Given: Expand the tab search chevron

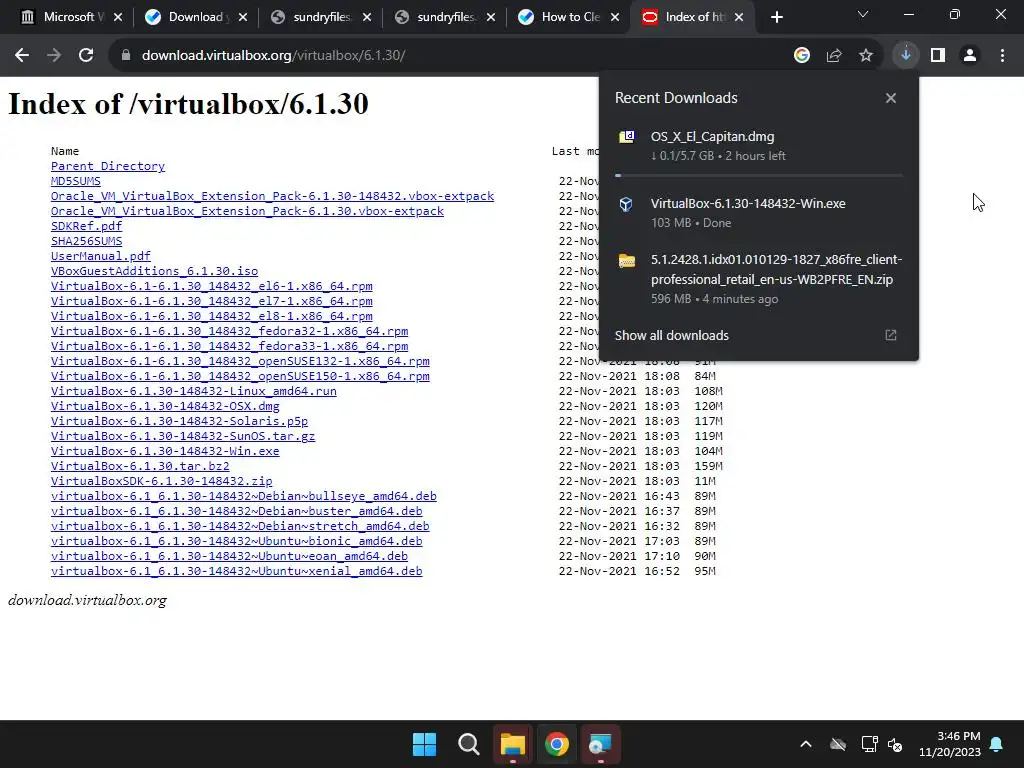Looking at the screenshot, I should pos(863,14).
